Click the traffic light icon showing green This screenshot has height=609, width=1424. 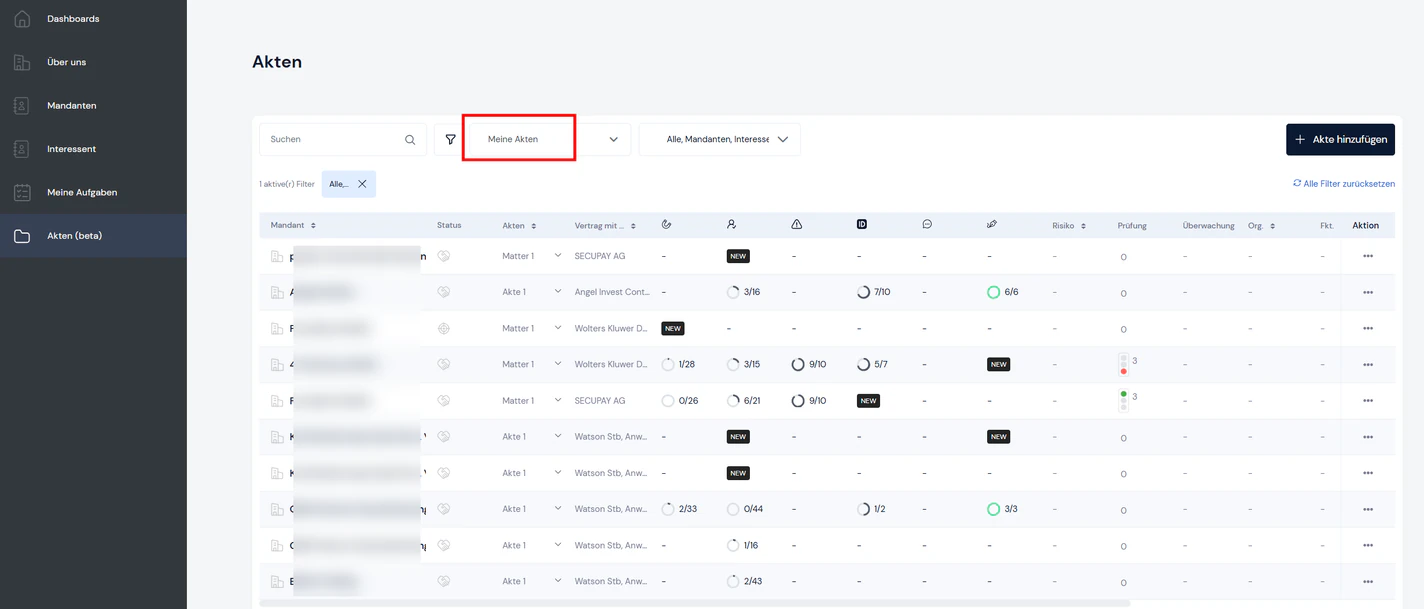click(x=1123, y=400)
